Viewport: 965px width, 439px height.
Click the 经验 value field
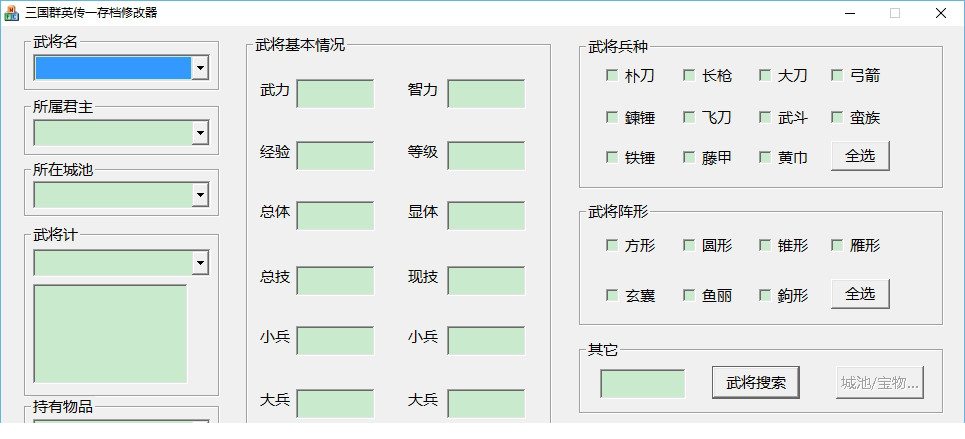tap(335, 156)
